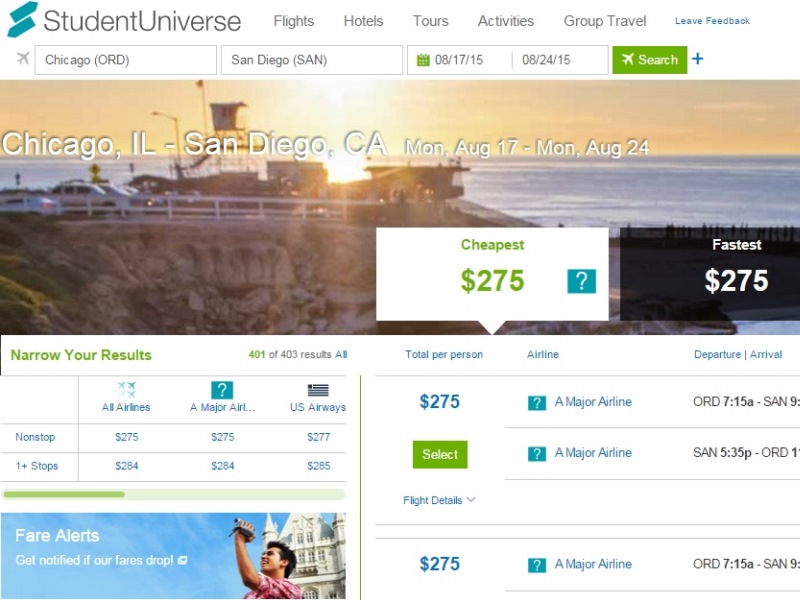
Task: Open the Hotels menu item
Action: tap(363, 21)
